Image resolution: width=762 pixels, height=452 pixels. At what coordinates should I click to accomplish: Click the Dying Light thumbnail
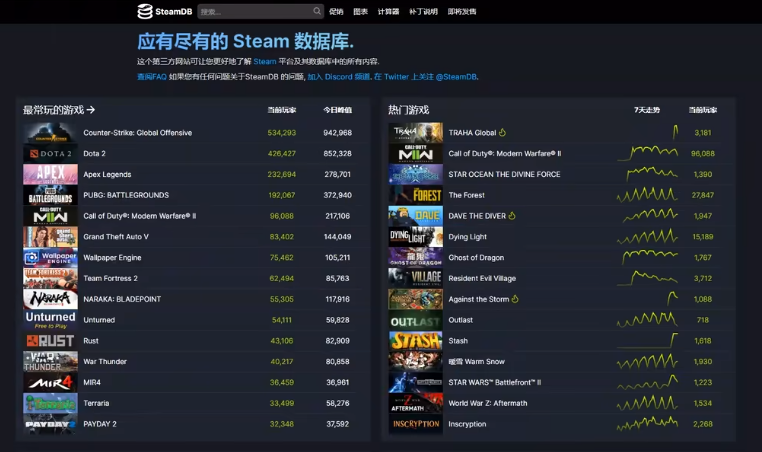pyautogui.click(x=416, y=237)
